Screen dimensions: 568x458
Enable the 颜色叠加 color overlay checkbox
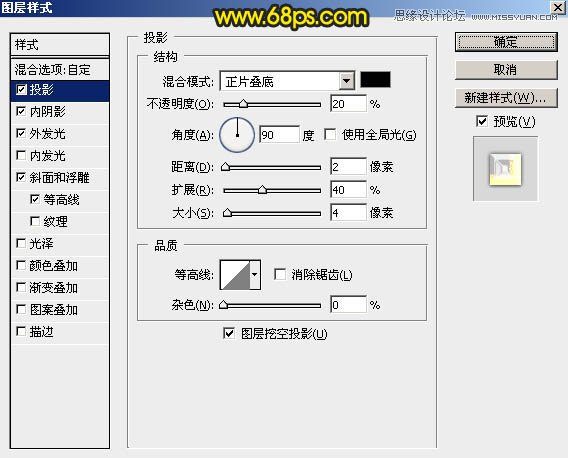(21, 265)
